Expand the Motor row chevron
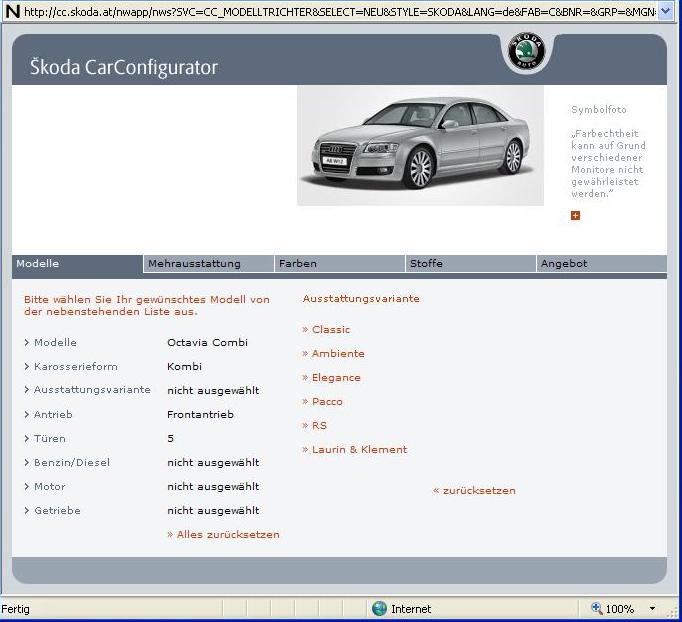This screenshot has width=682, height=622. [x=27, y=486]
